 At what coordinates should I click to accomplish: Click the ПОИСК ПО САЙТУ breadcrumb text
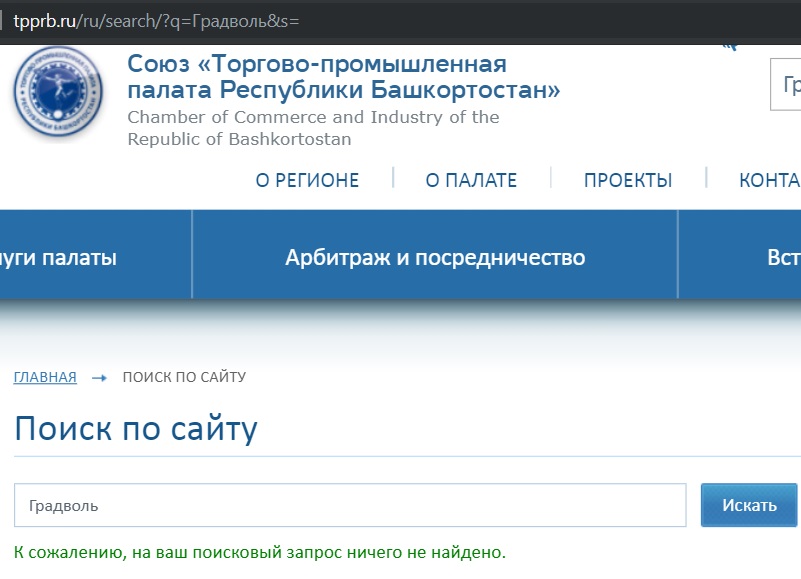coord(184,377)
